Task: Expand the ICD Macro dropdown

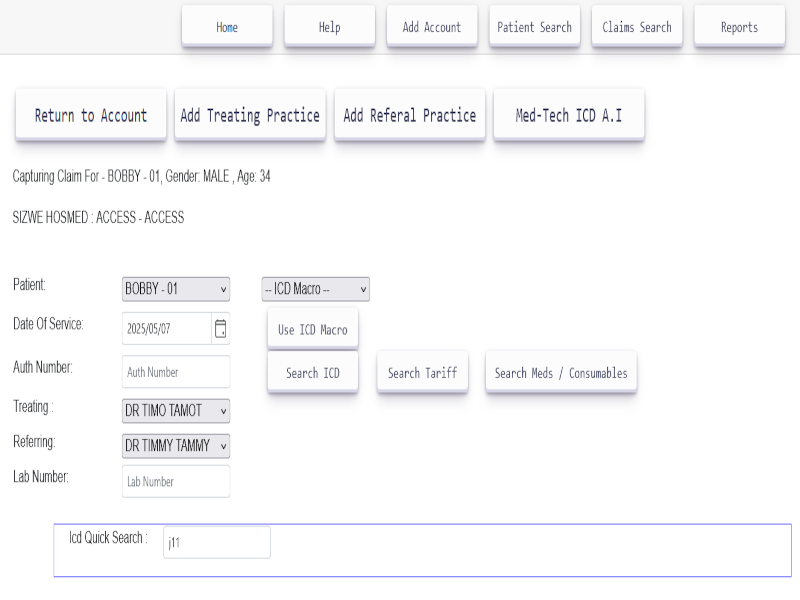Action: click(x=315, y=289)
